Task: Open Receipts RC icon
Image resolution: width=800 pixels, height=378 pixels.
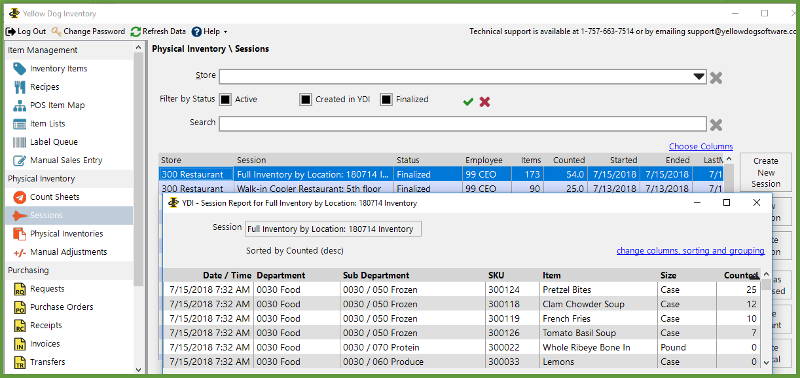Action: click(x=19, y=325)
